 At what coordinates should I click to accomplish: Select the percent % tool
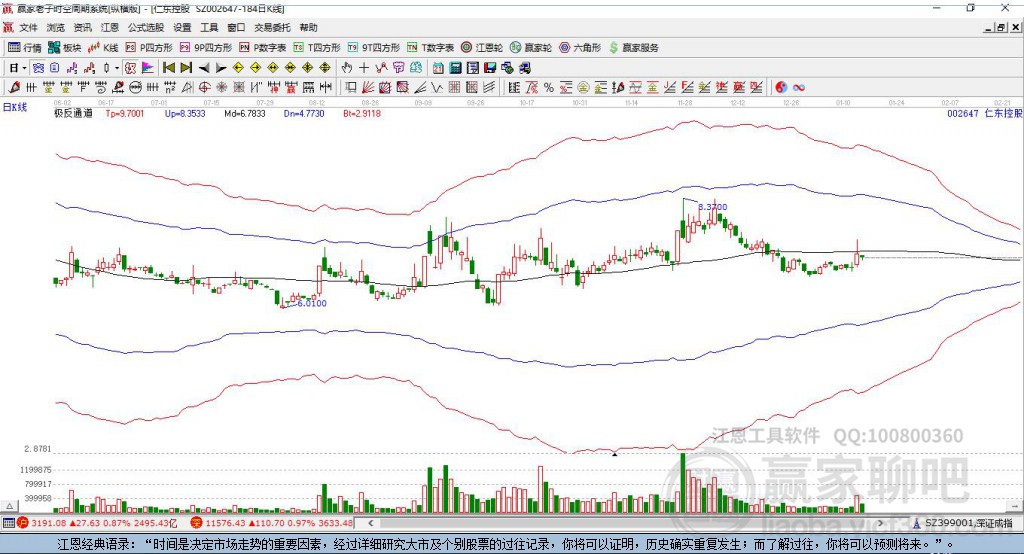tap(549, 87)
